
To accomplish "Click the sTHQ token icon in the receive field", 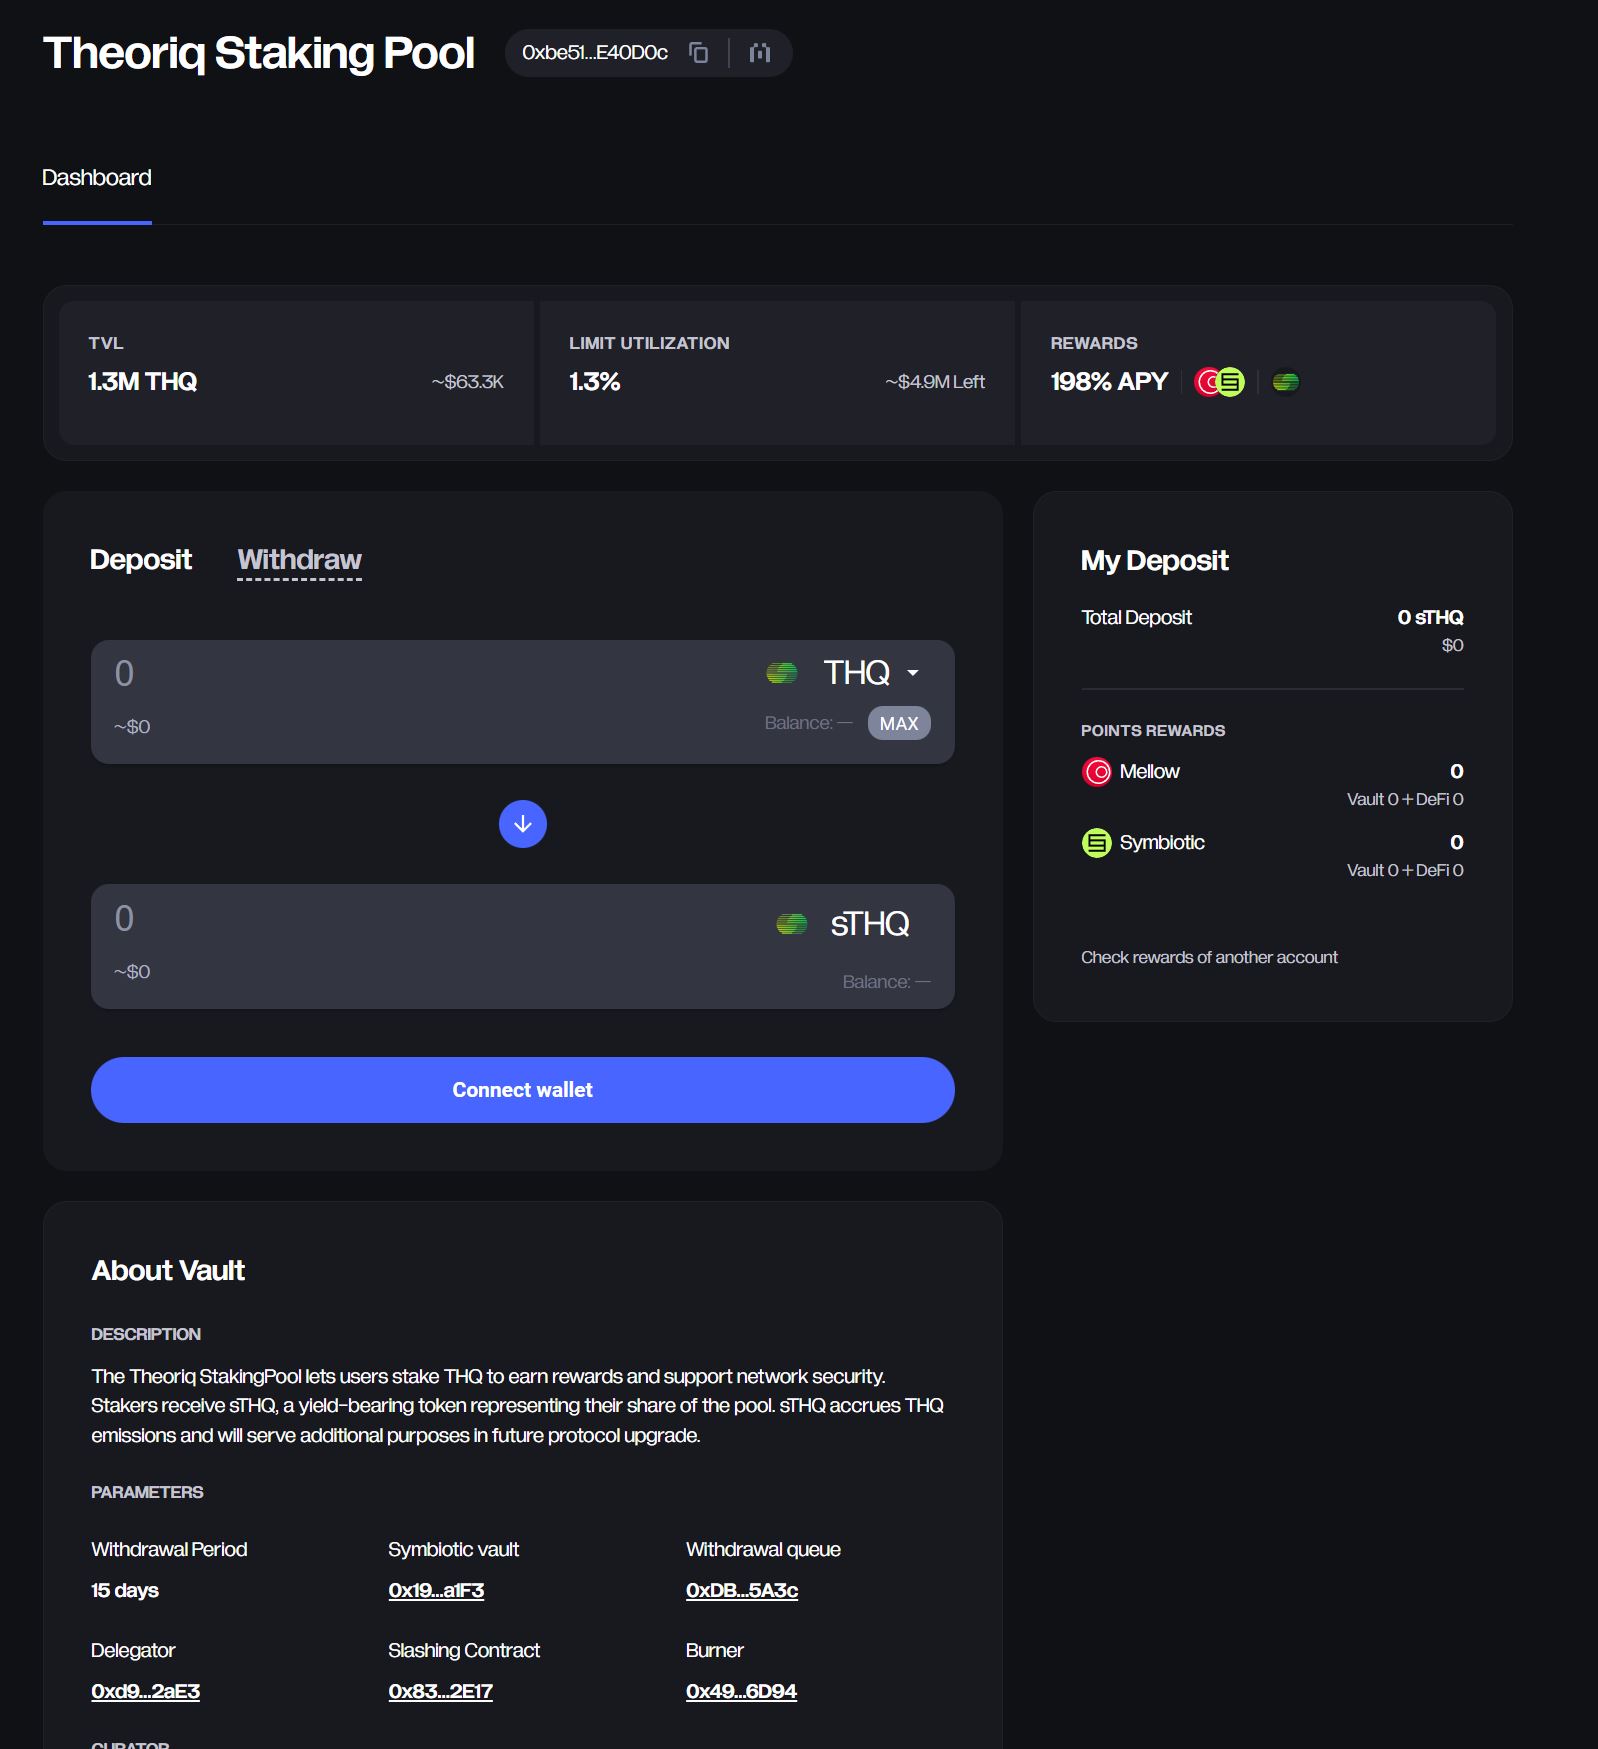I will [792, 924].
